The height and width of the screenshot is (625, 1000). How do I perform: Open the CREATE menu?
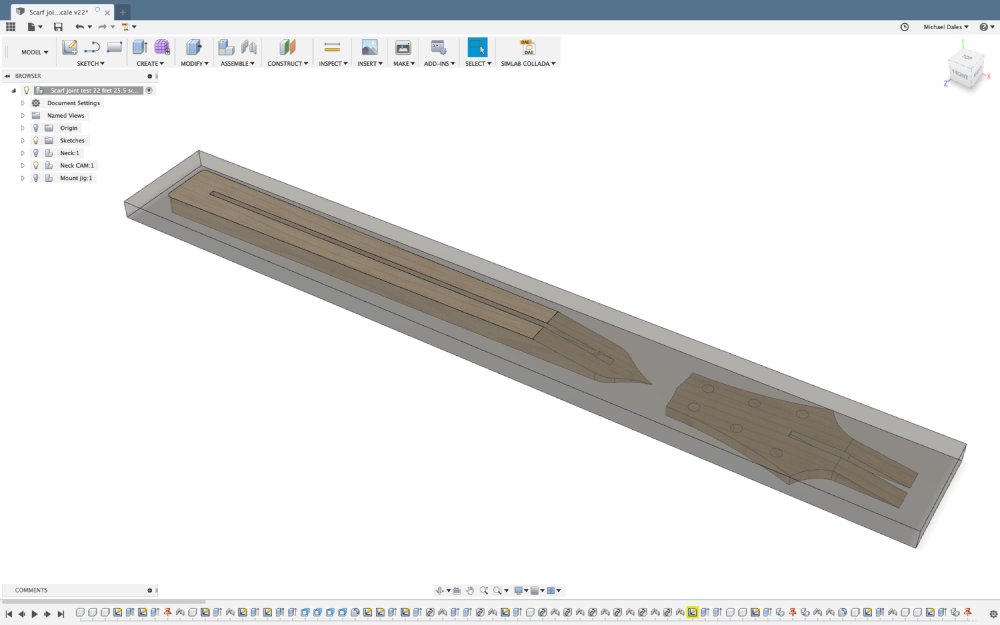(150, 64)
